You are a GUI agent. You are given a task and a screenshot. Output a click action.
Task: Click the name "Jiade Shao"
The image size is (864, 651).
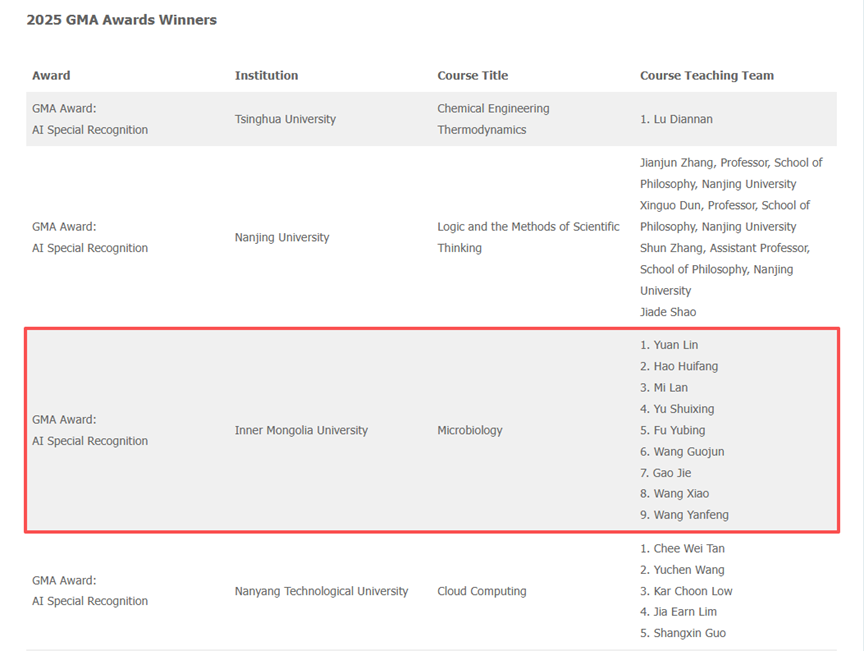point(668,312)
